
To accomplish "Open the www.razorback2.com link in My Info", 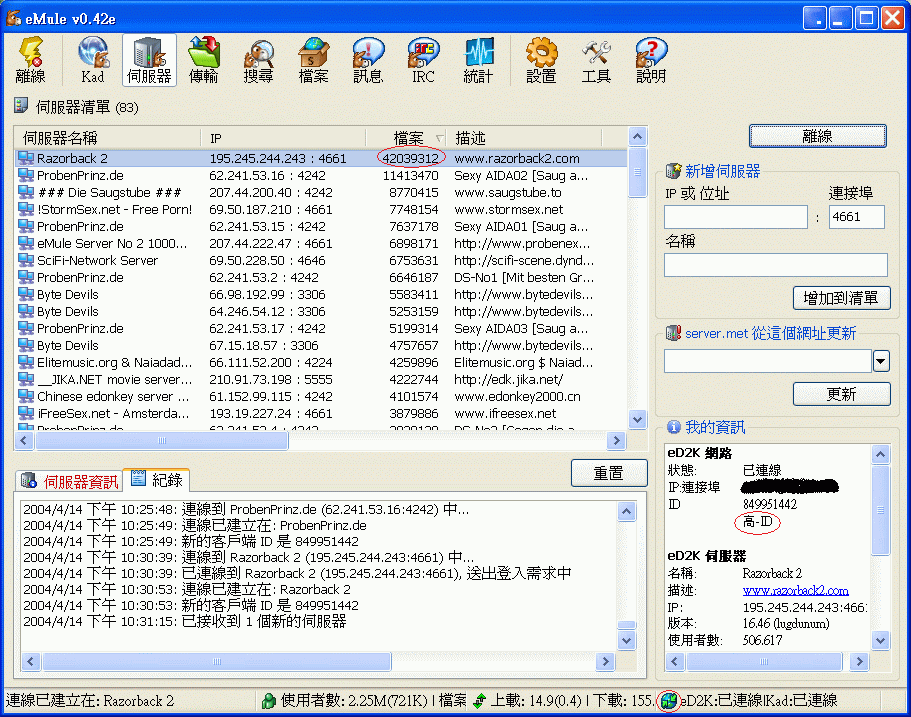I will click(x=795, y=590).
